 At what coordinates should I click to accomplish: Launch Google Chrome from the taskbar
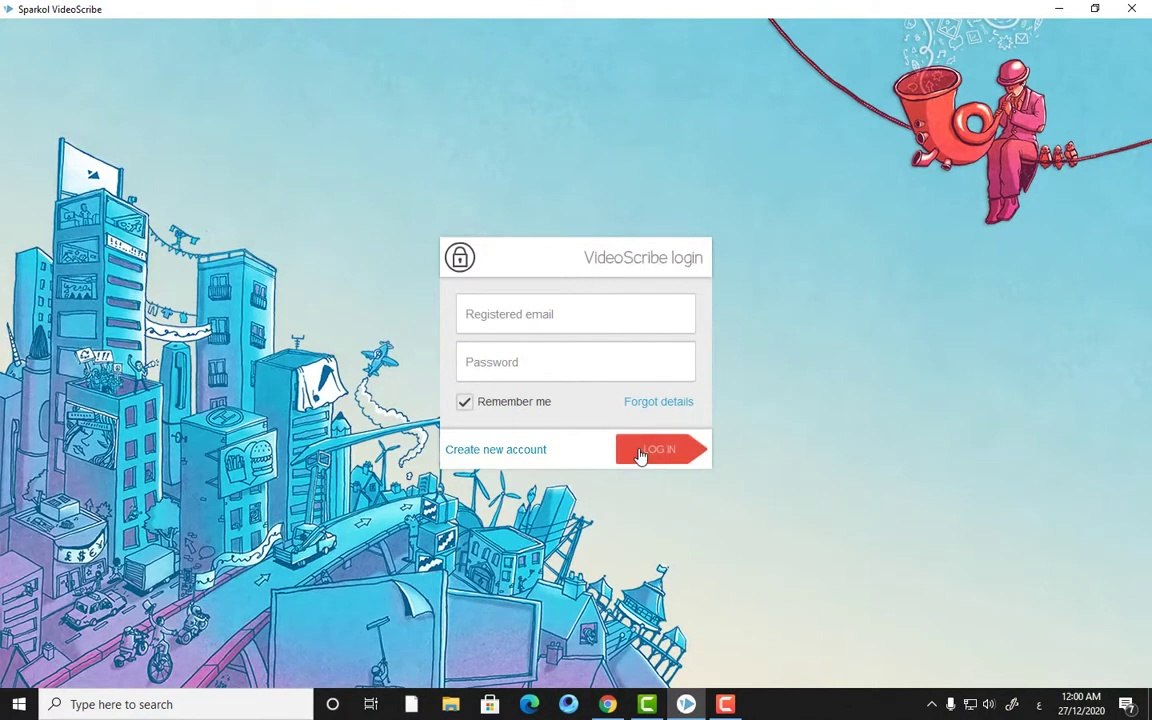608,704
